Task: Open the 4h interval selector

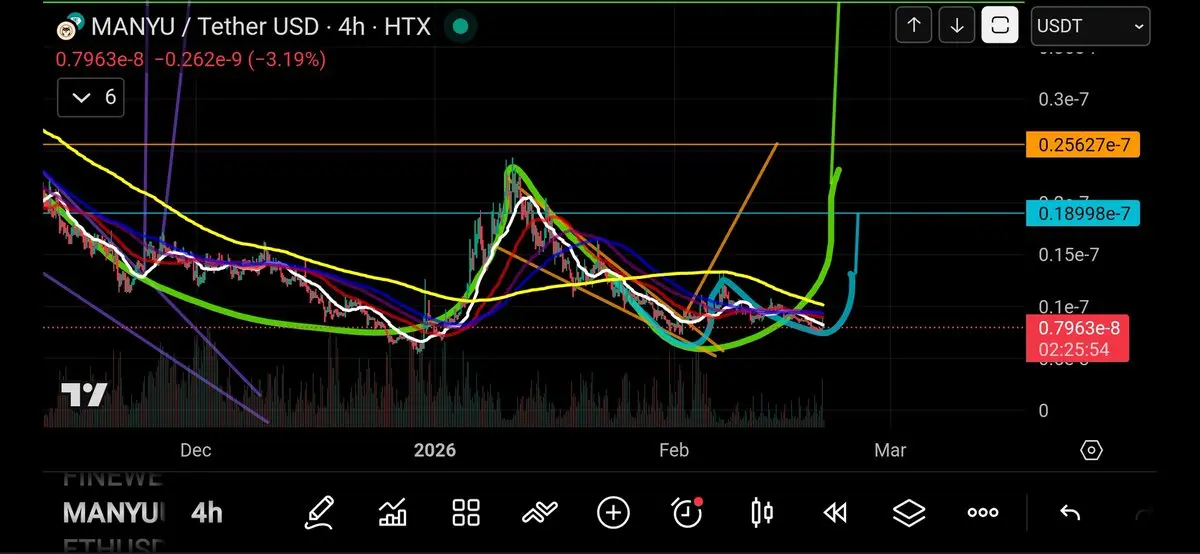Action: 207,513
